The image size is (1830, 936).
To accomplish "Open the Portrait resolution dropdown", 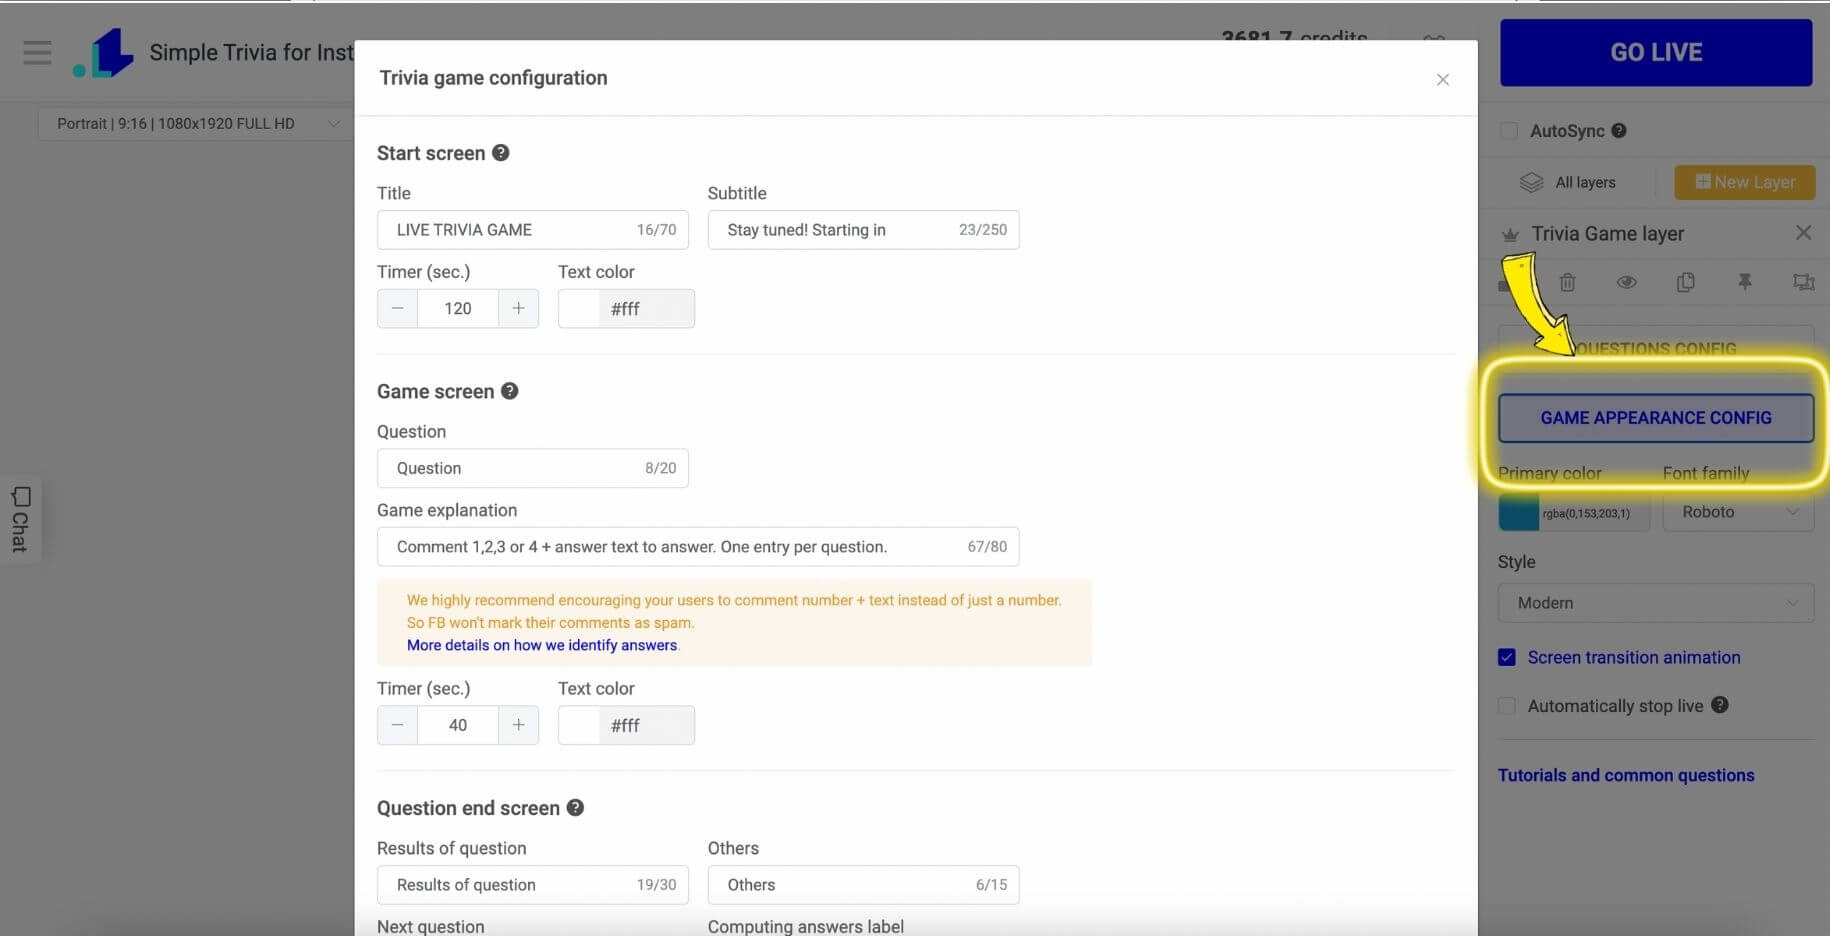I will coord(197,124).
